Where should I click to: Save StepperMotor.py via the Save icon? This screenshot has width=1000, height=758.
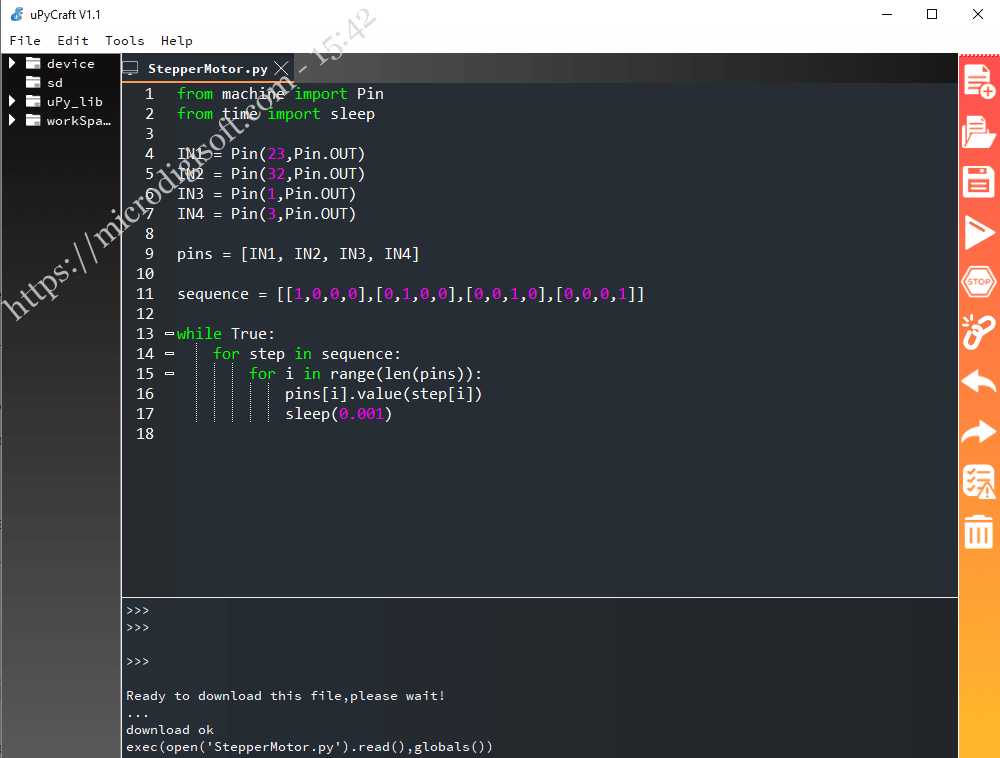tap(979, 181)
